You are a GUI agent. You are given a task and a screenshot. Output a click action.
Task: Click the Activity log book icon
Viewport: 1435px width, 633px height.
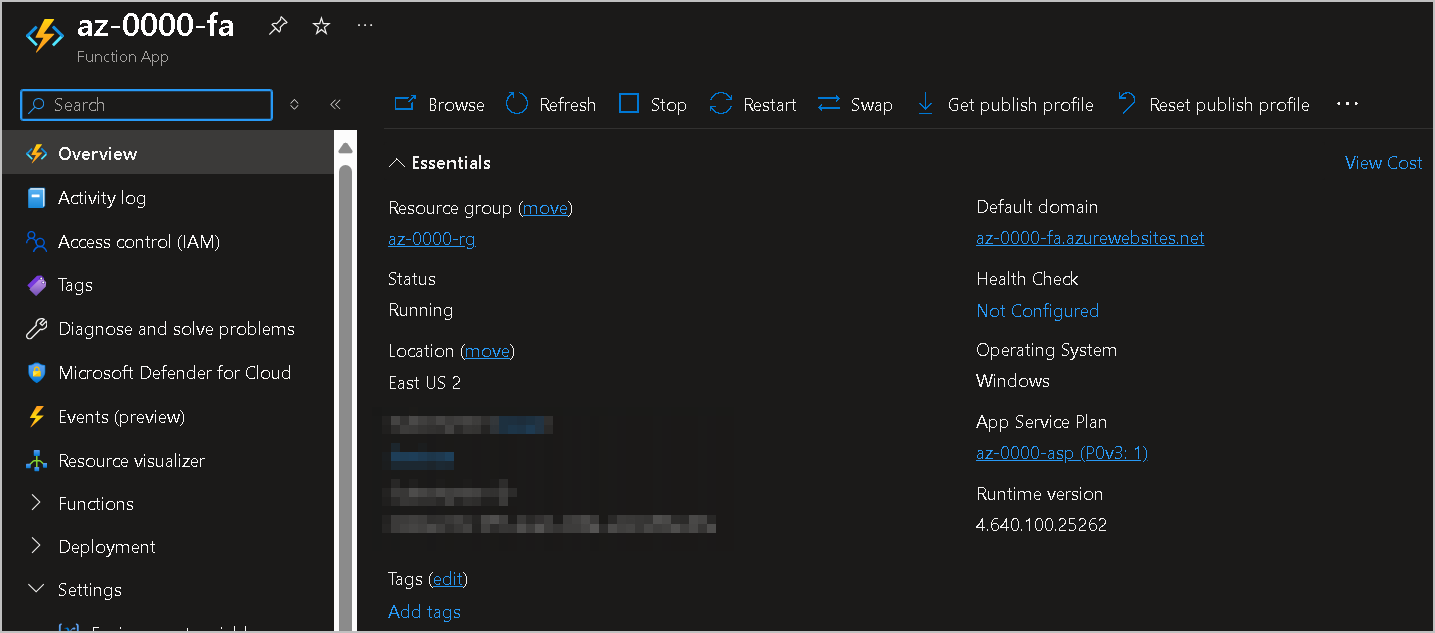pos(37,198)
